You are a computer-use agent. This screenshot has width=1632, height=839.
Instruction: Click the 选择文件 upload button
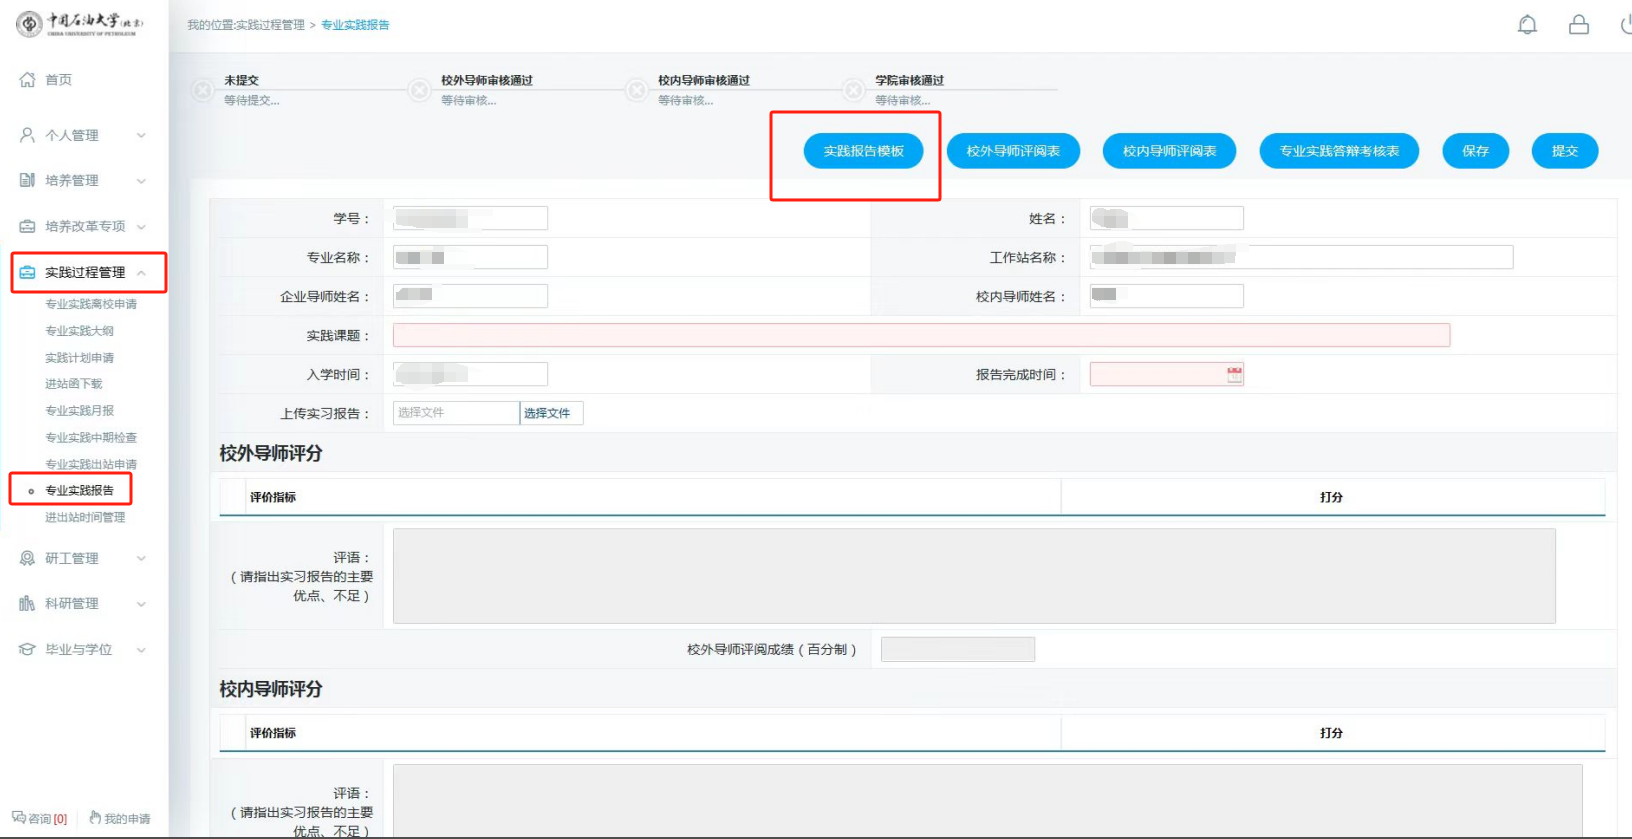(550, 413)
